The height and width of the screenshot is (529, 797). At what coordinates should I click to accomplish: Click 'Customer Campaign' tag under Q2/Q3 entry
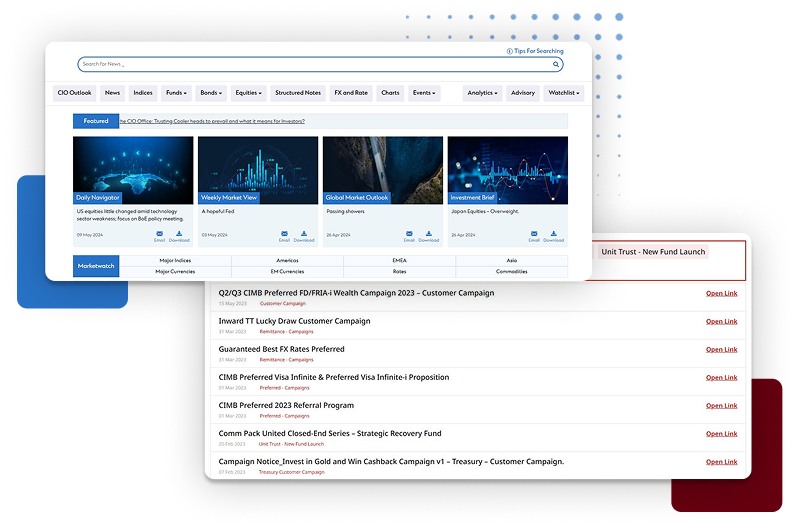point(283,304)
